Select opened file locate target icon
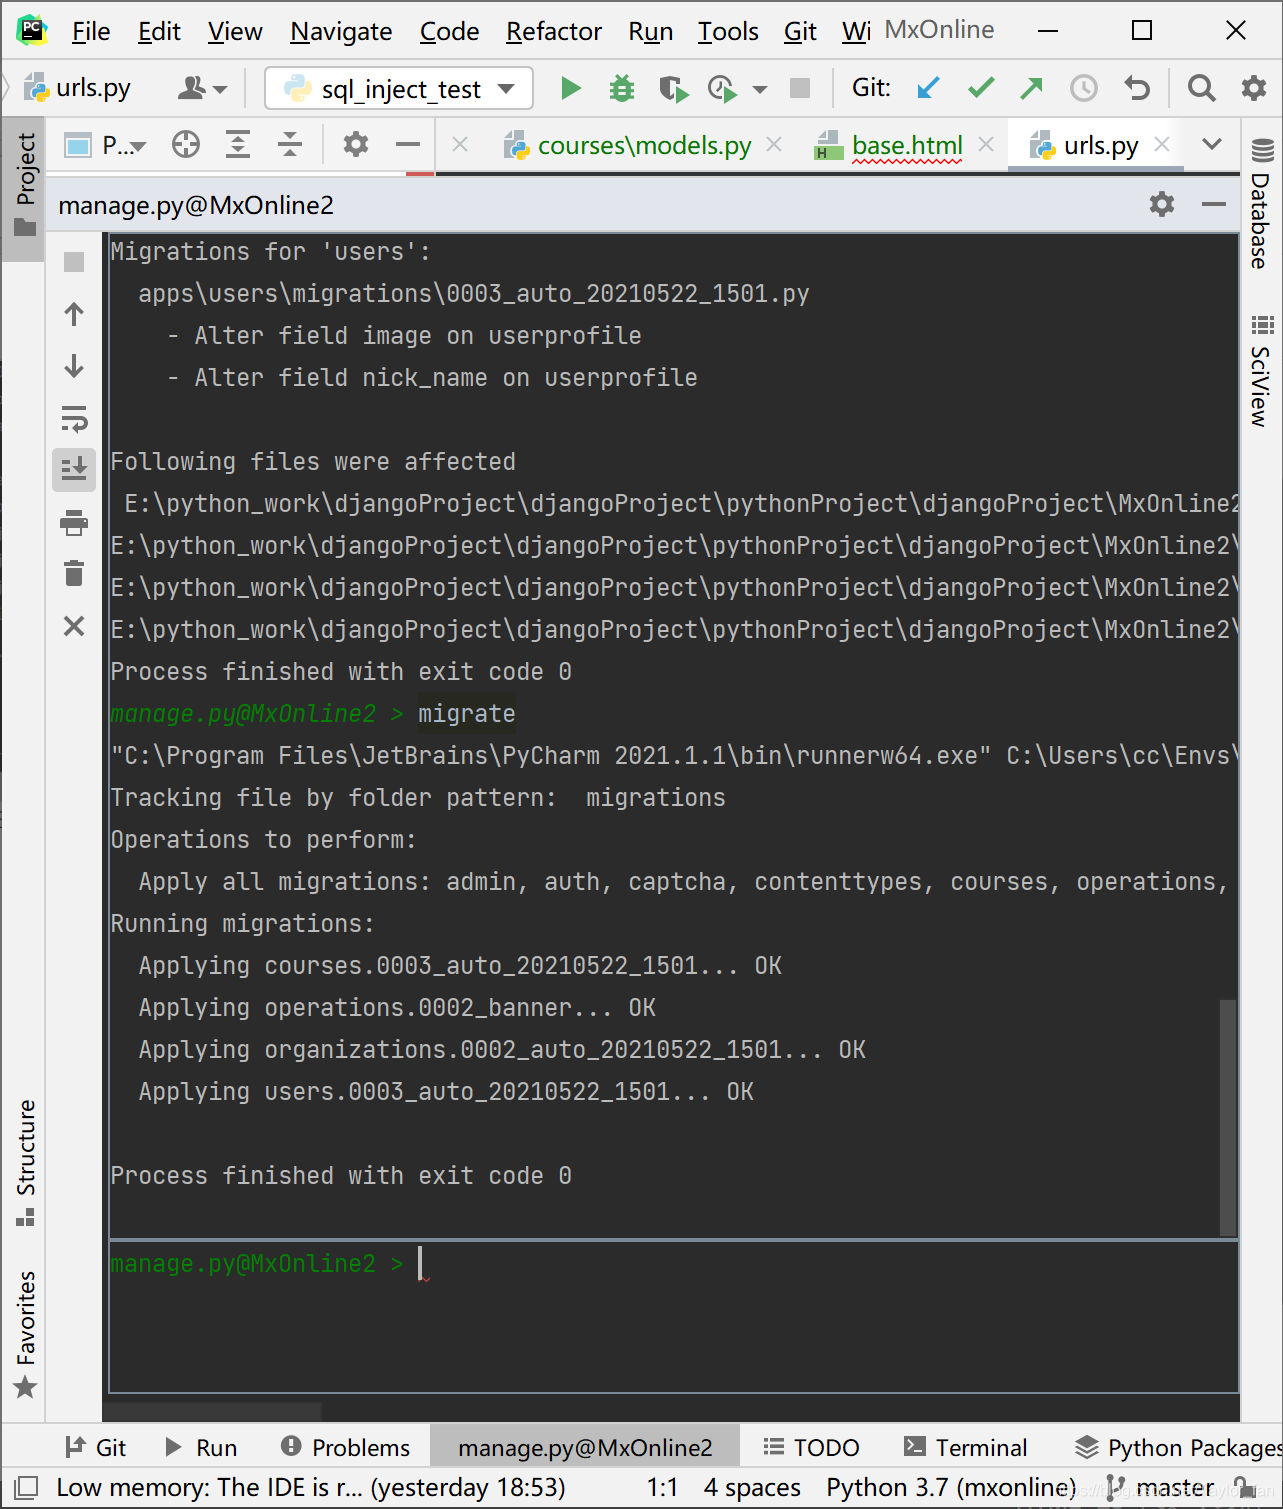The width and height of the screenshot is (1283, 1509). (185, 145)
